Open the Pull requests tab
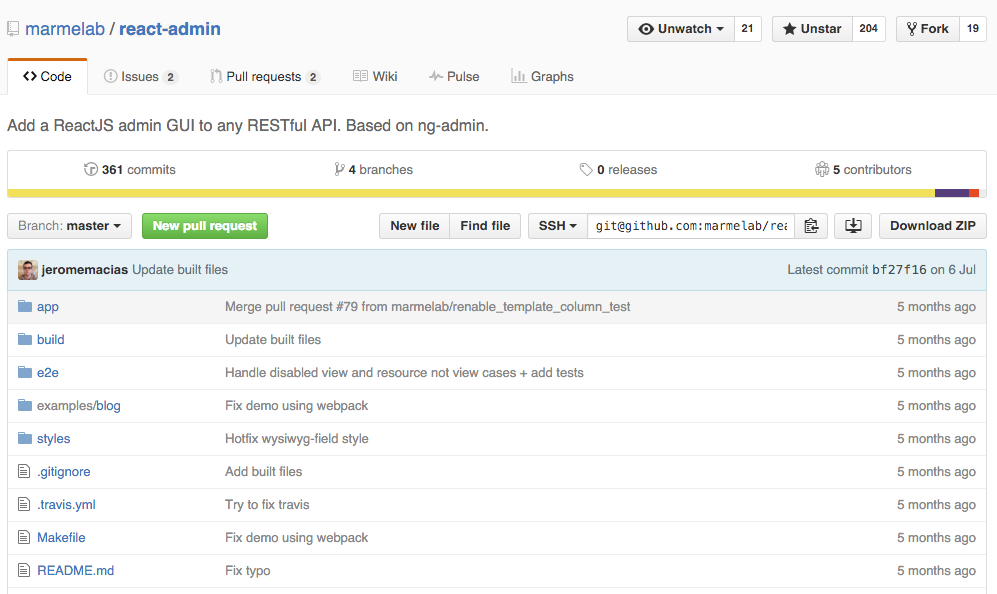This screenshot has width=997, height=594. tap(265, 77)
